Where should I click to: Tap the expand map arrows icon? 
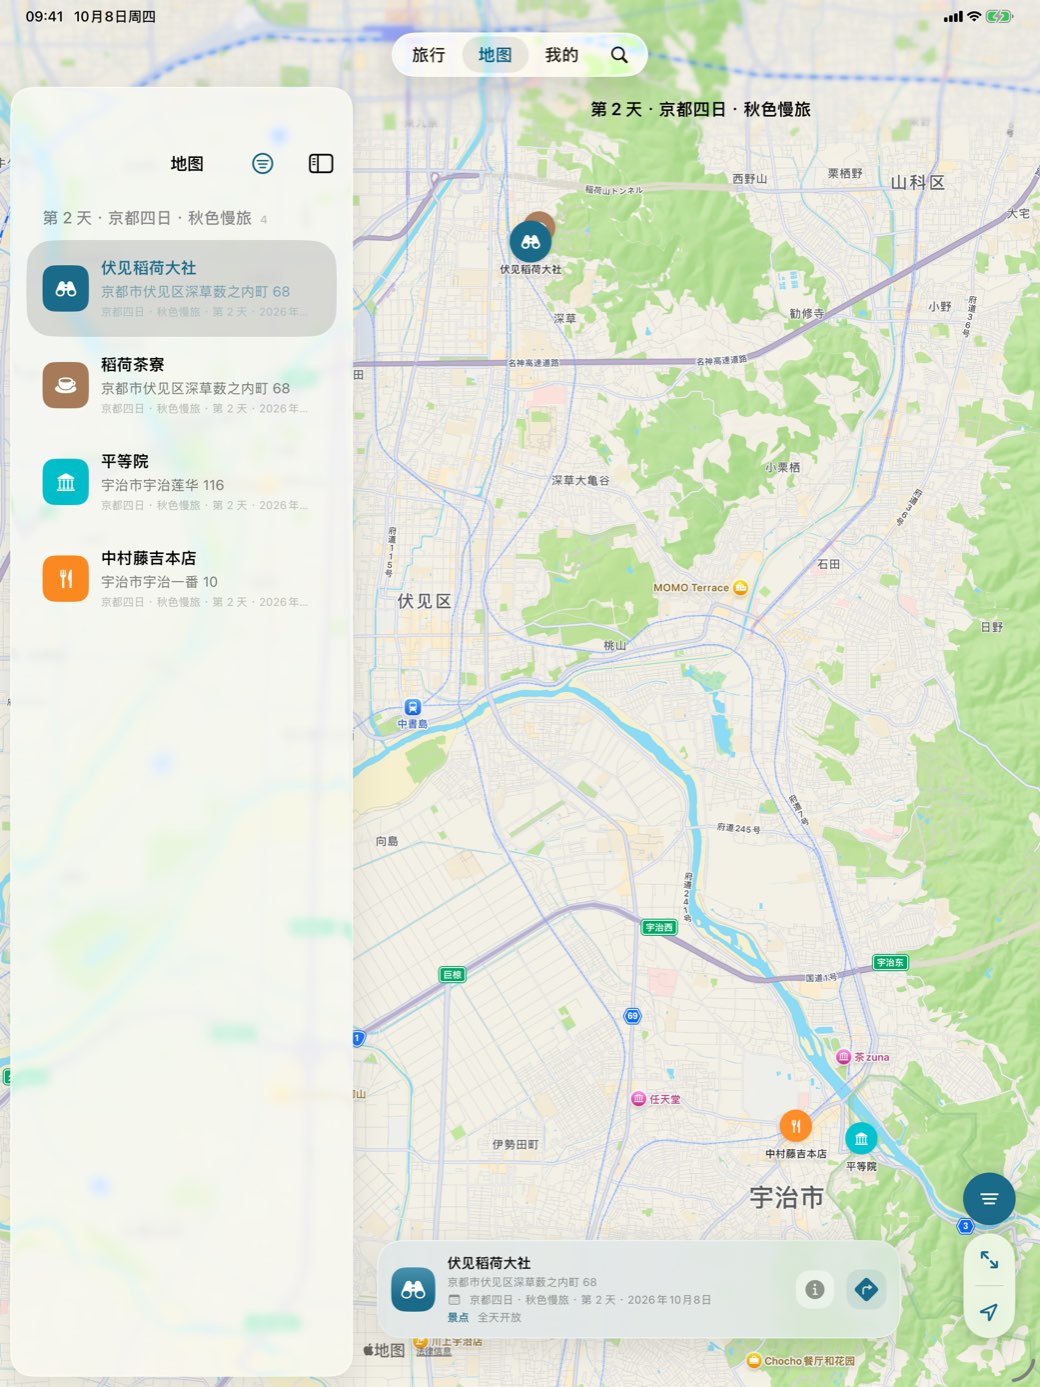[x=989, y=1260]
